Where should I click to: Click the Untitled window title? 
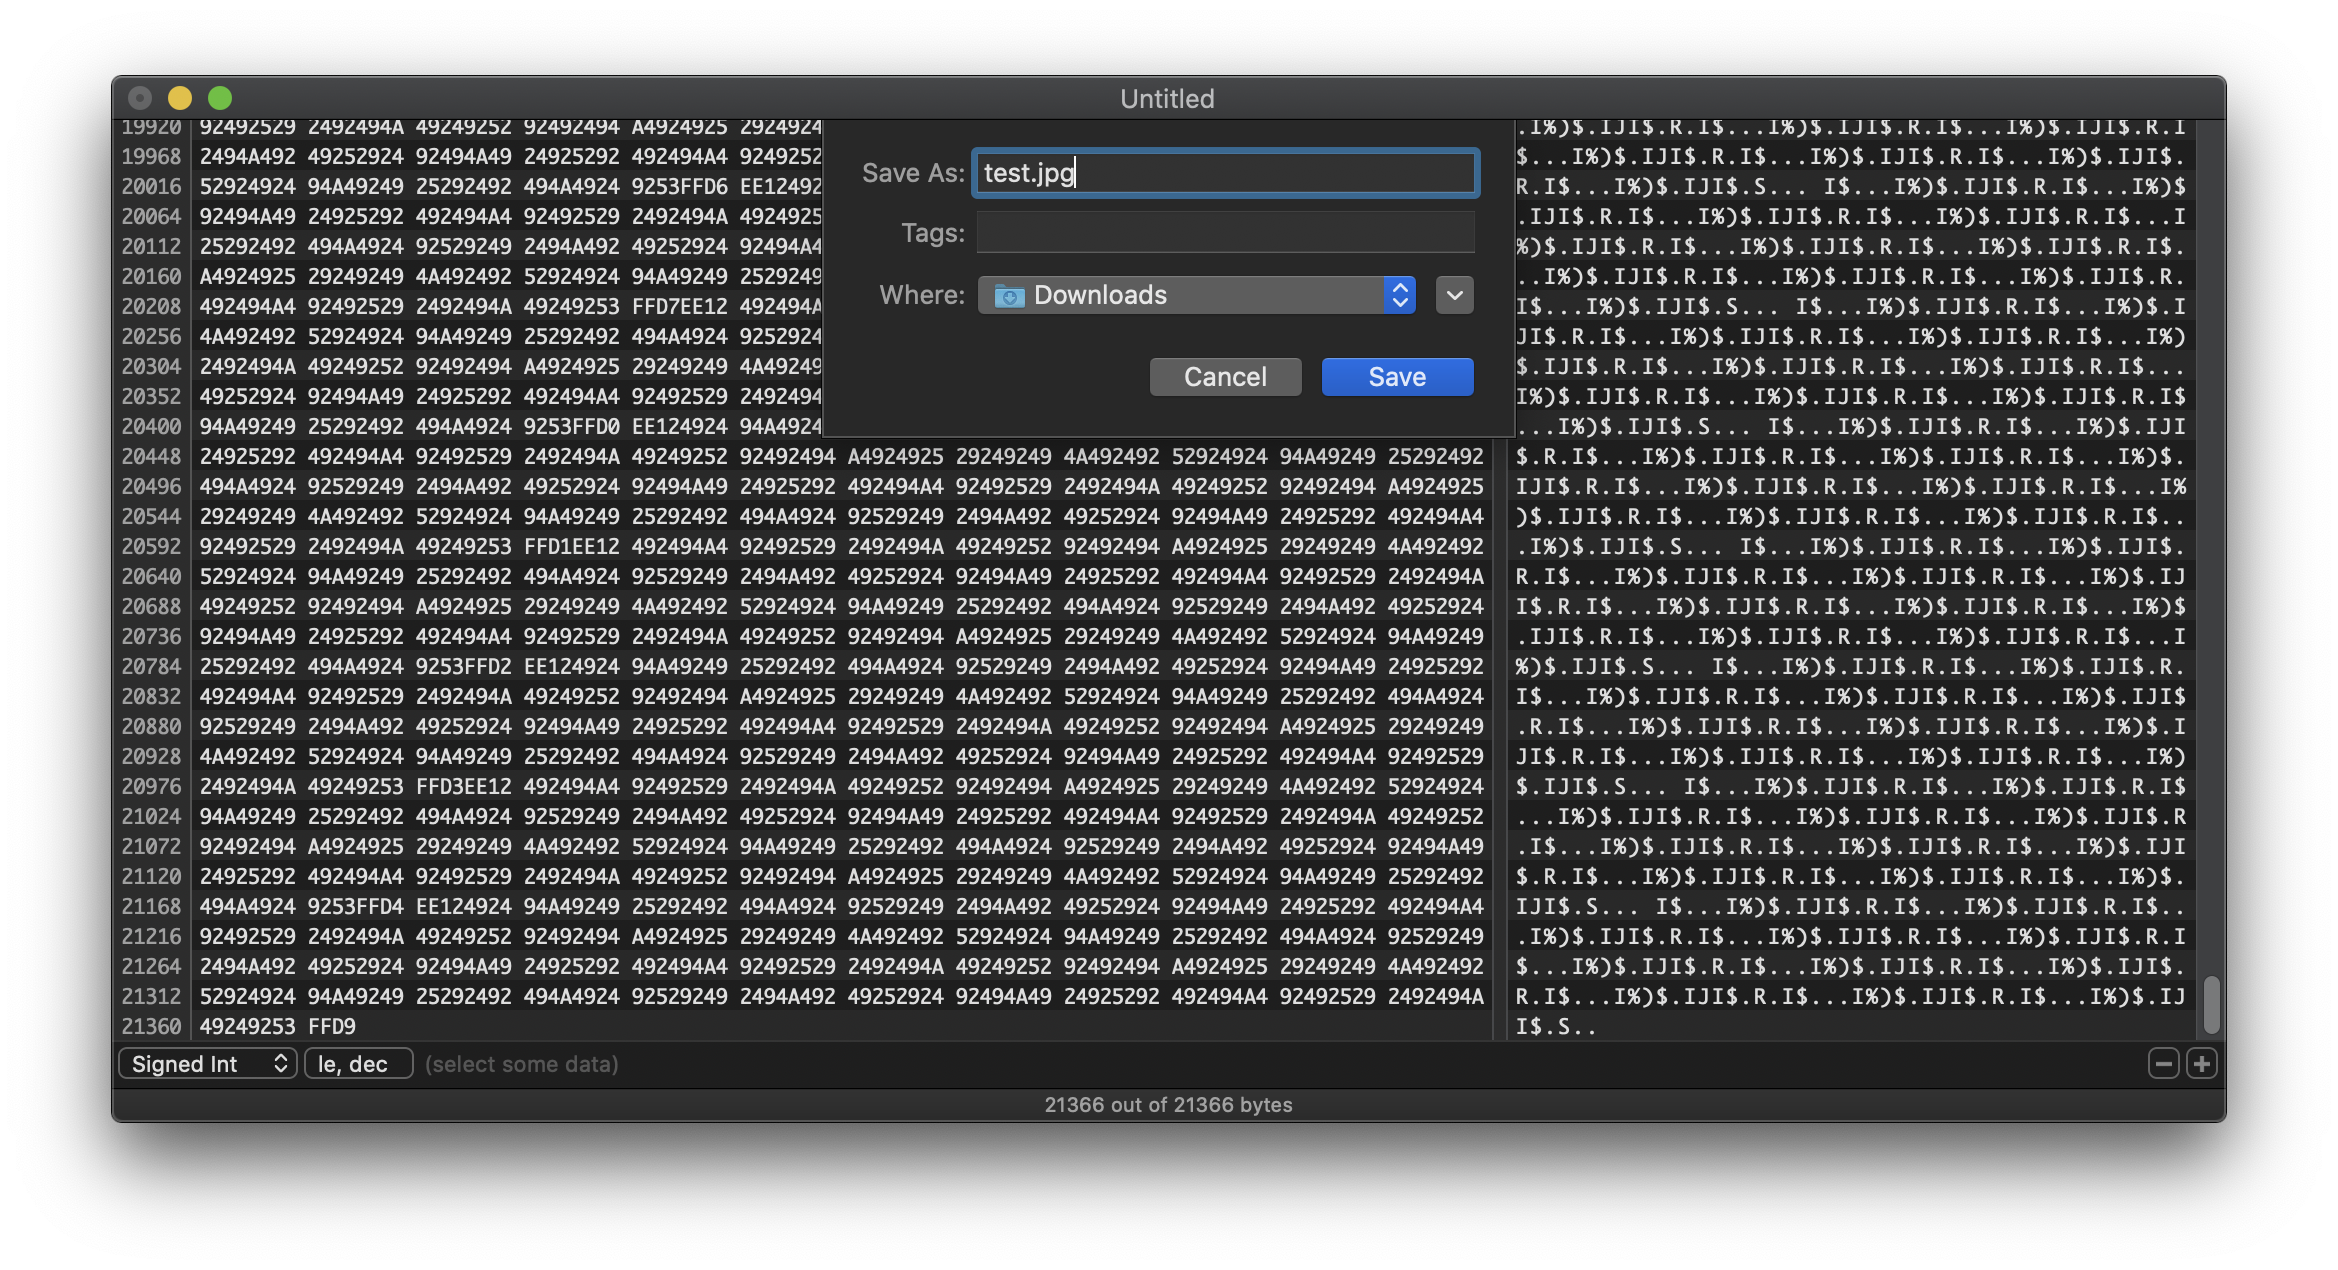coord(1167,99)
